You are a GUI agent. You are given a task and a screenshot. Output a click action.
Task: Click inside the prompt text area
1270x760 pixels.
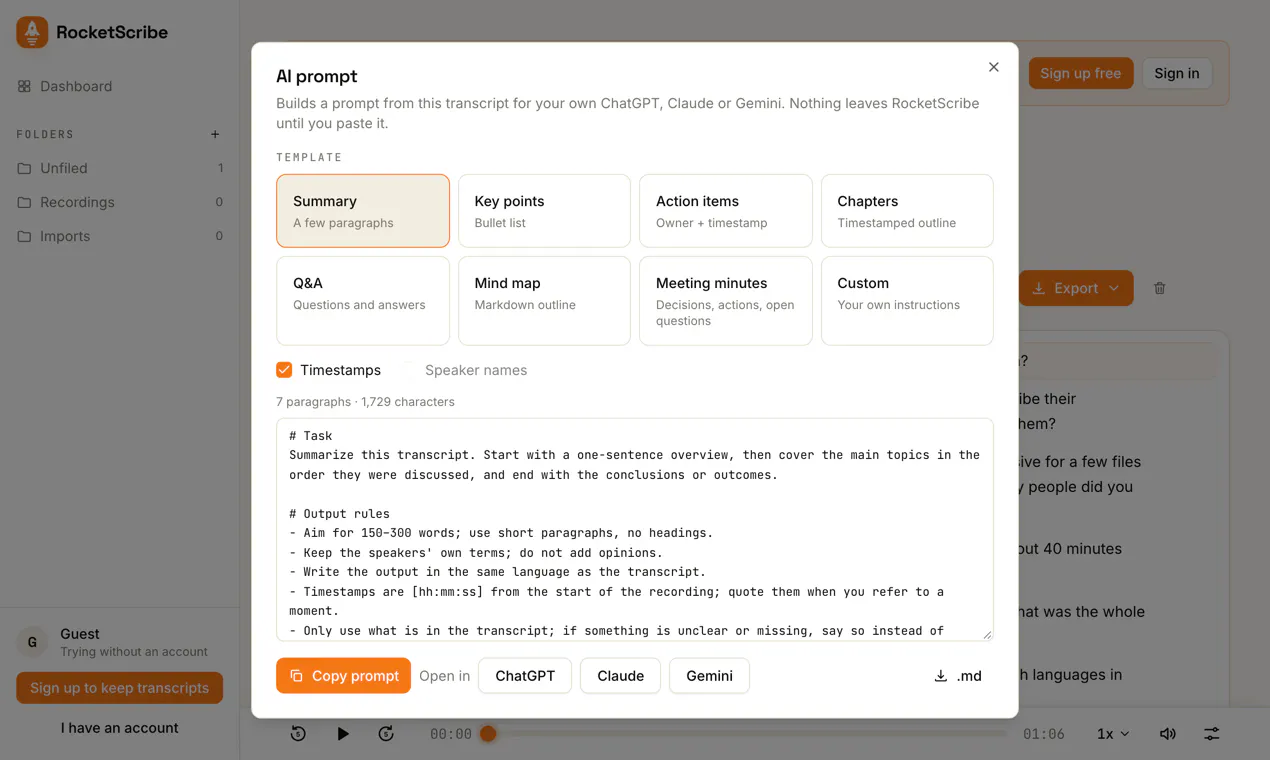point(635,529)
